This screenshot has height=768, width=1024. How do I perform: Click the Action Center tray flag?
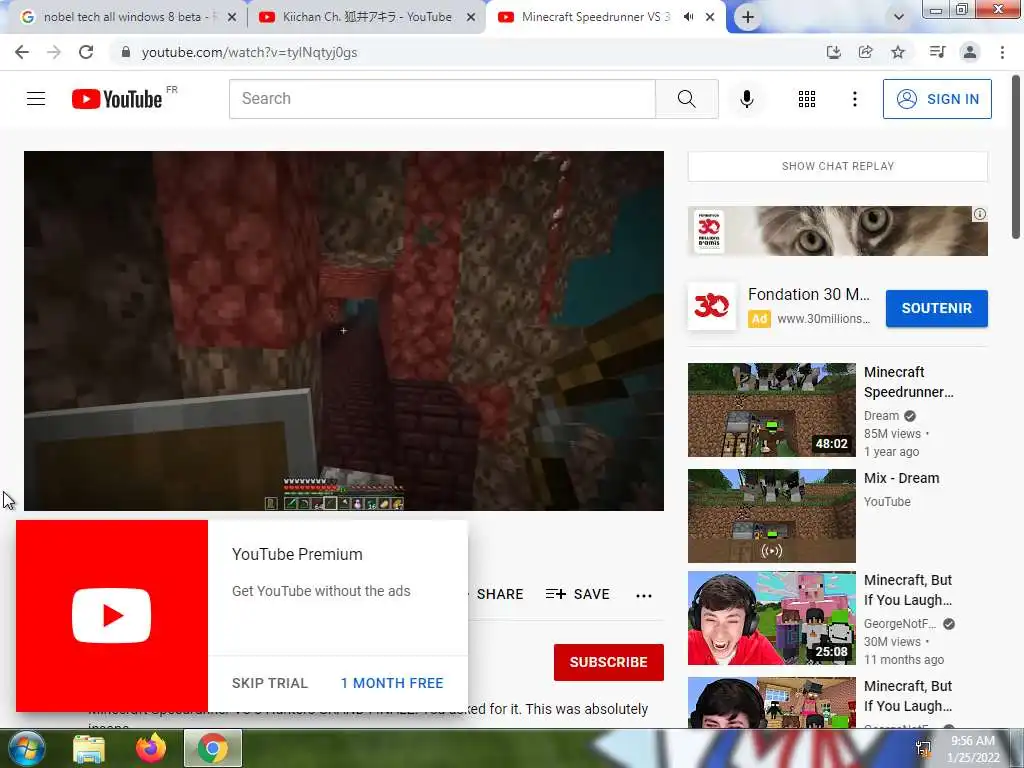923,750
